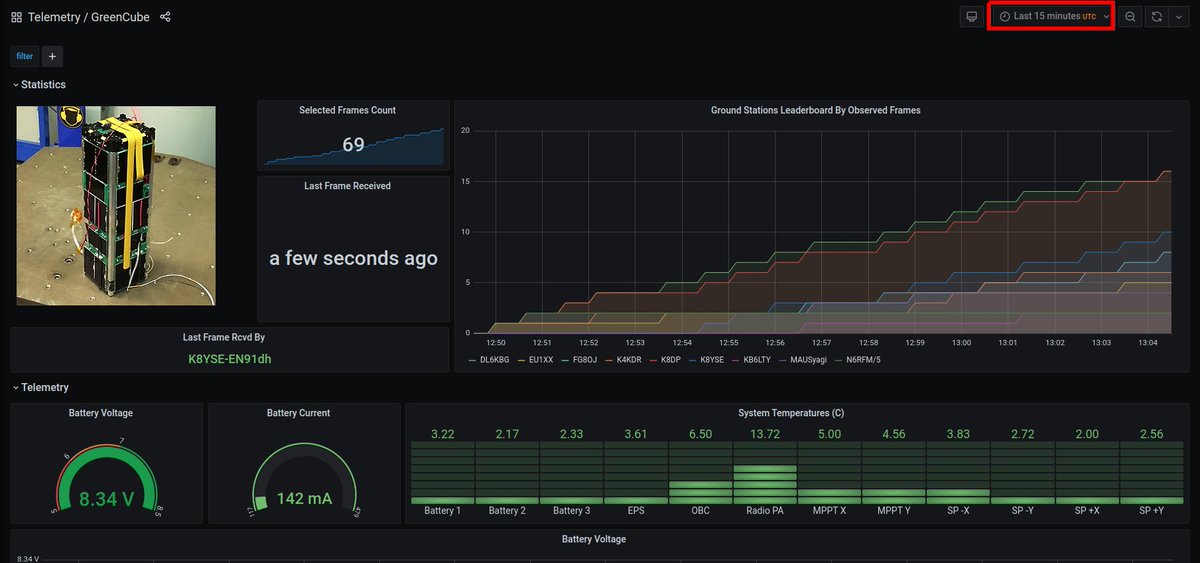Click the SP -X temperature bar
Image resolution: width=1200 pixels, height=563 pixels.
click(x=958, y=473)
